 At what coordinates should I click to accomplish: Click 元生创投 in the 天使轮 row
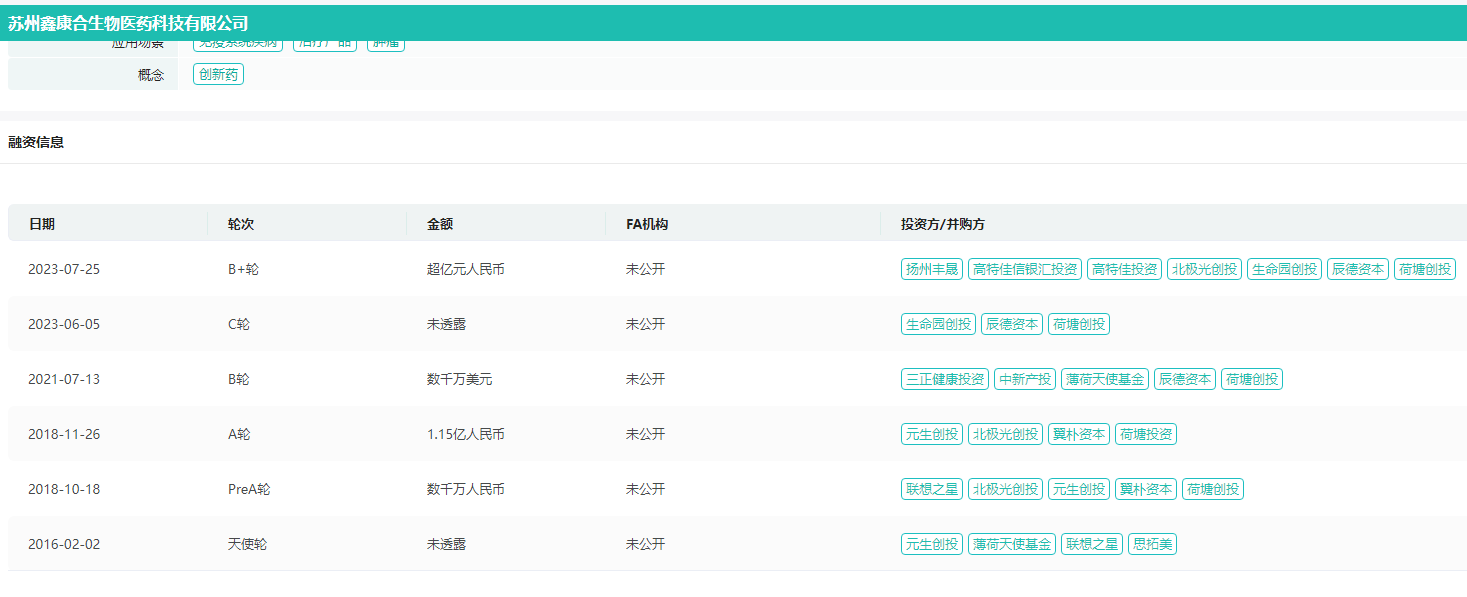point(931,544)
